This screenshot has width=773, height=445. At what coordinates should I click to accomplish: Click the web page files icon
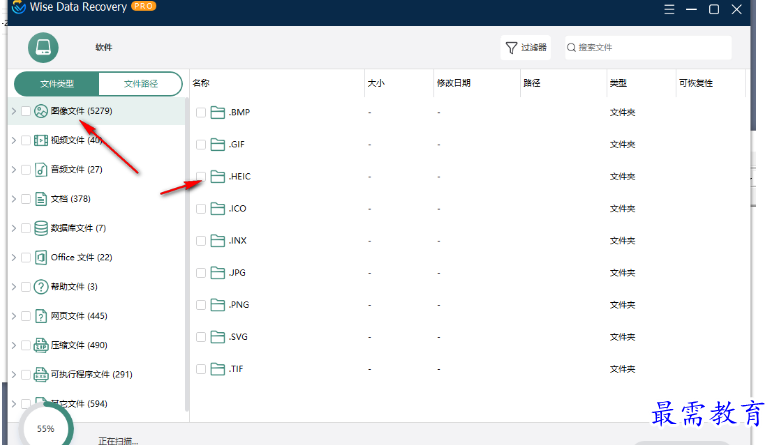click(41, 316)
